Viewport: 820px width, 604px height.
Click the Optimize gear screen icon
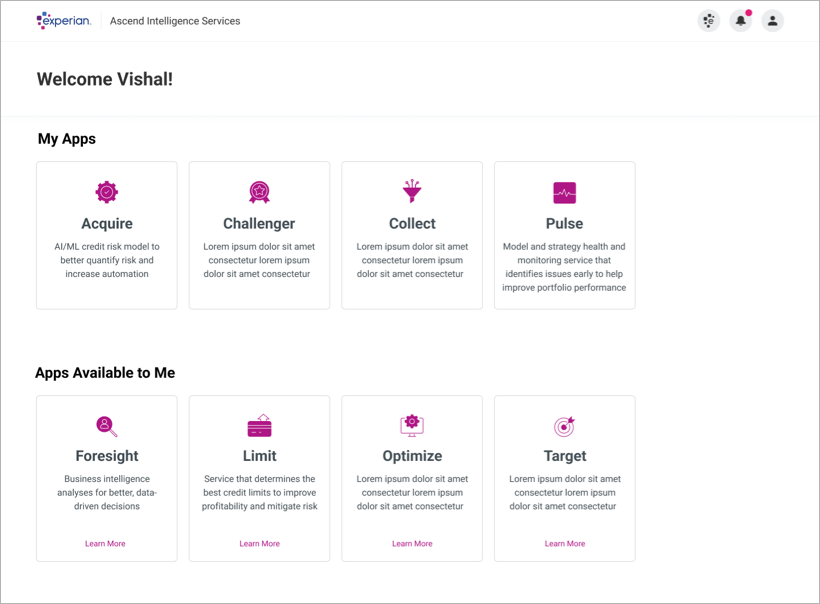[412, 426]
